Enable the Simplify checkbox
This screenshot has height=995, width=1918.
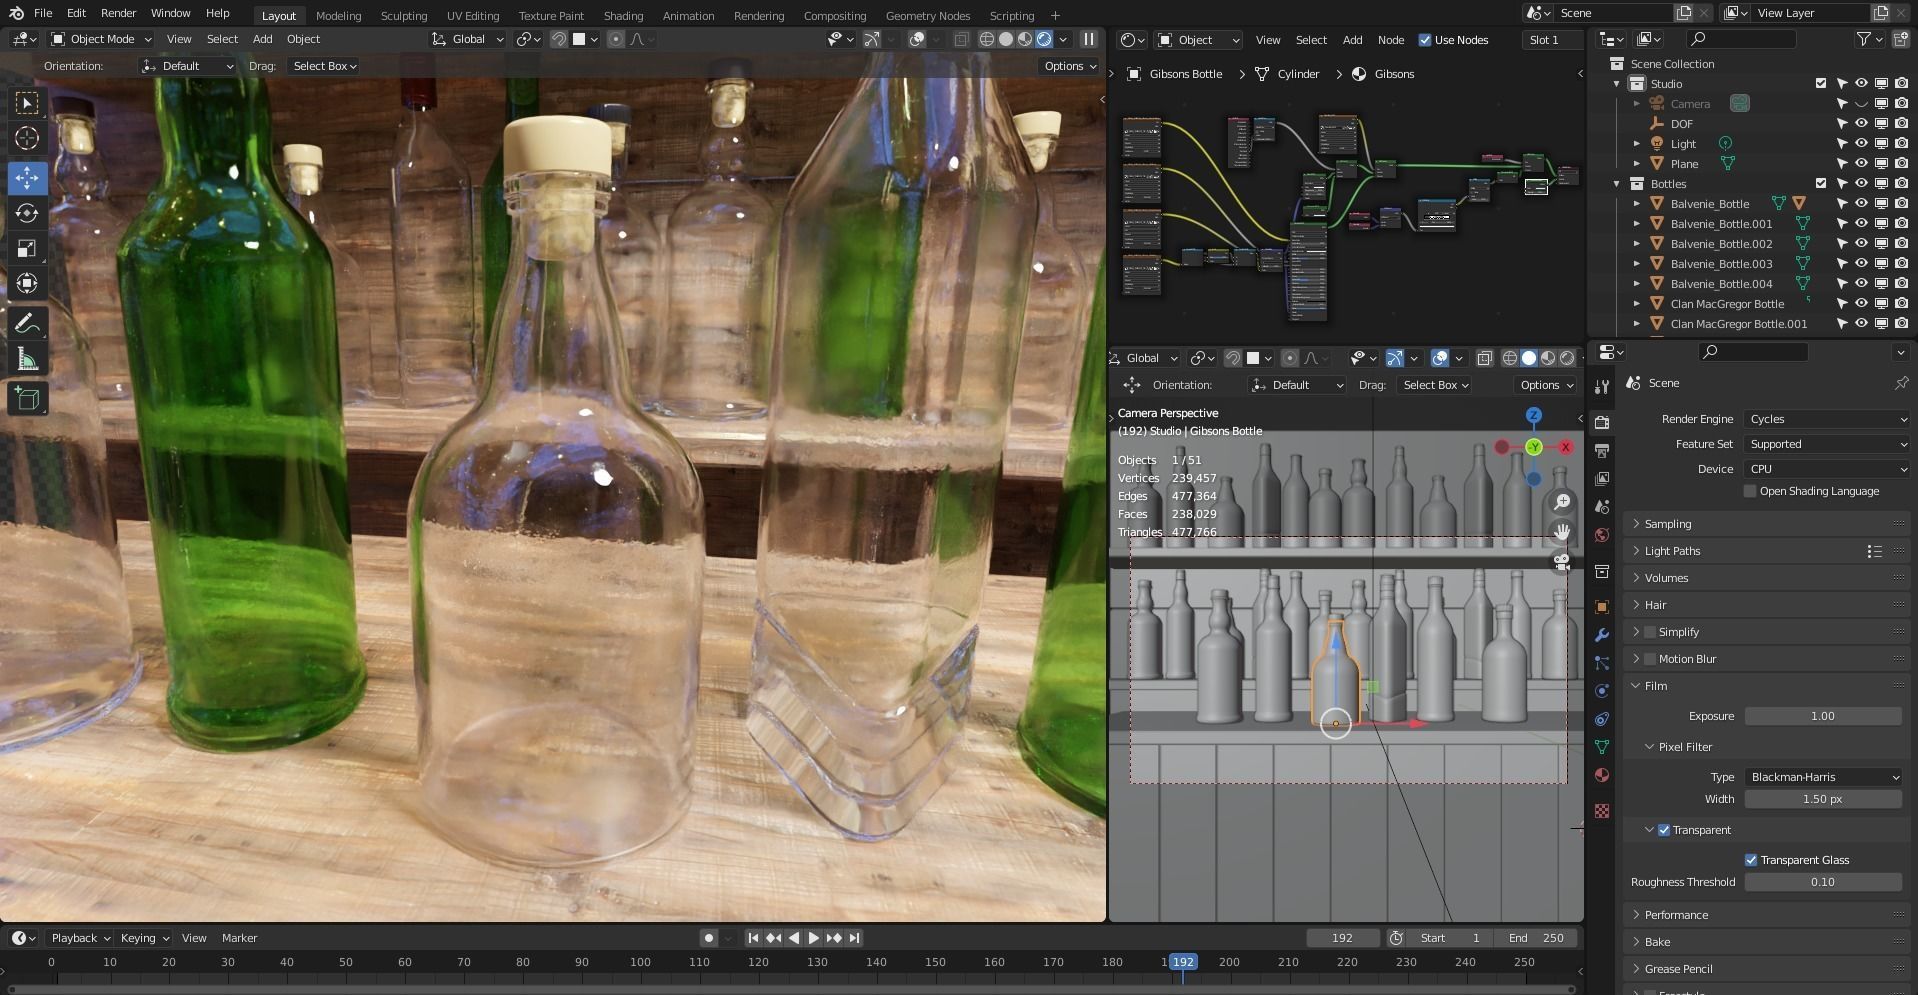coord(1650,632)
